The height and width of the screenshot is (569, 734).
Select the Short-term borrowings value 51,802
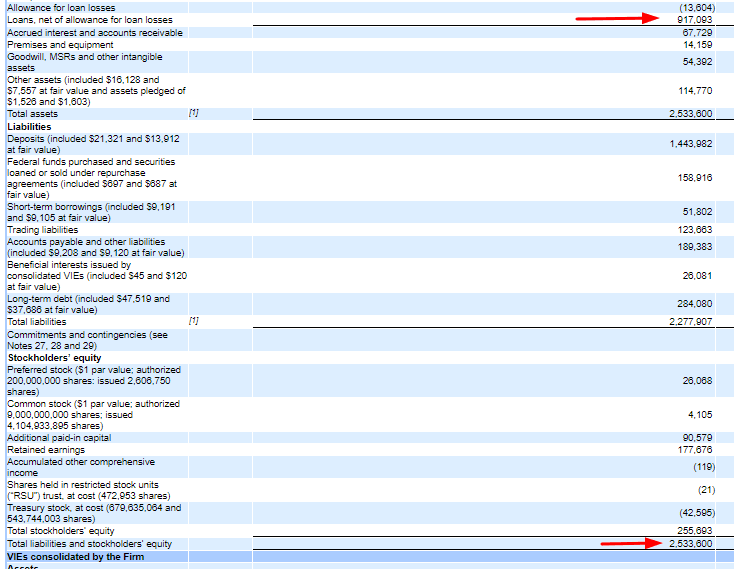click(x=696, y=212)
